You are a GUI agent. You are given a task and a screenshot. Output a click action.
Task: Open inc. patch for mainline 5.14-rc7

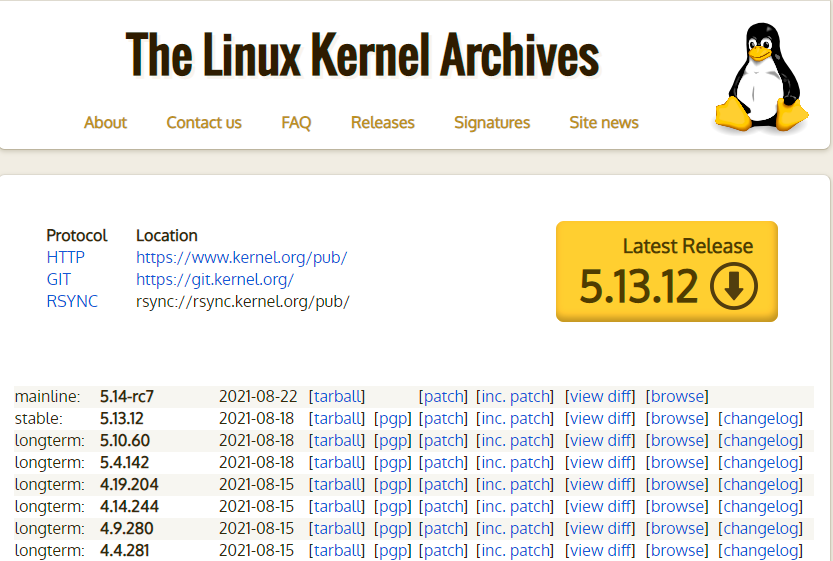(x=515, y=396)
